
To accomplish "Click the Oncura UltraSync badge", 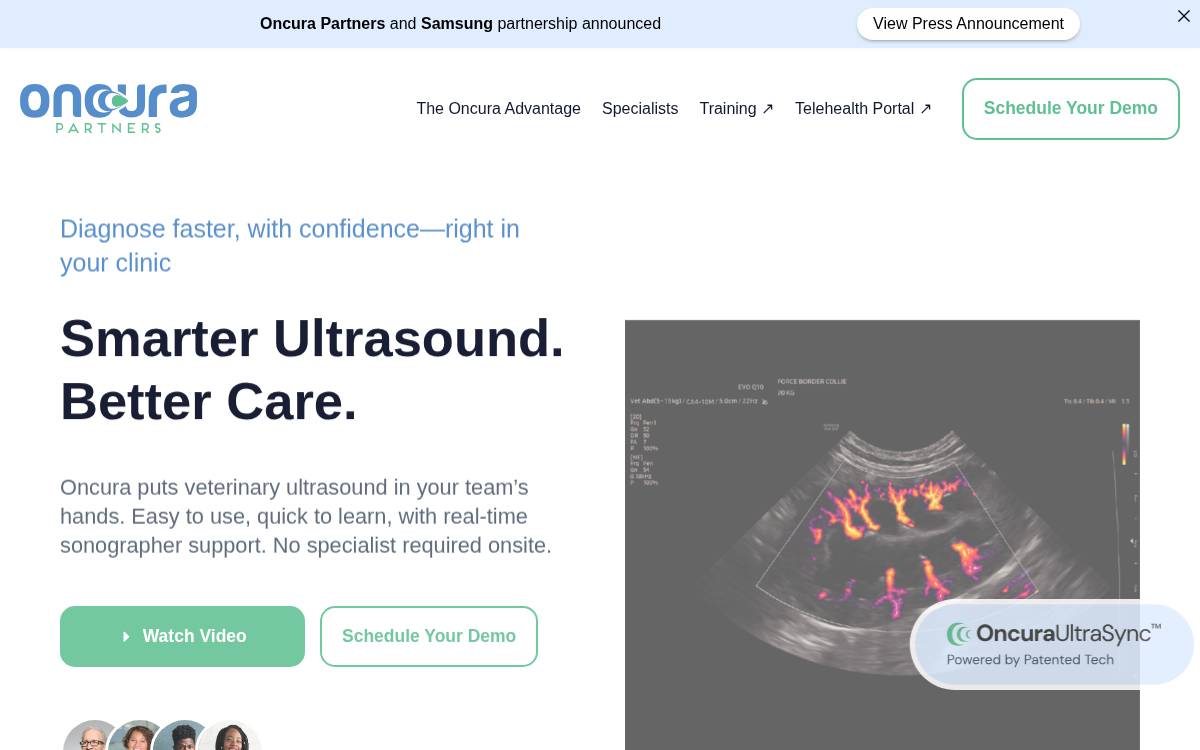I will click(x=1052, y=644).
